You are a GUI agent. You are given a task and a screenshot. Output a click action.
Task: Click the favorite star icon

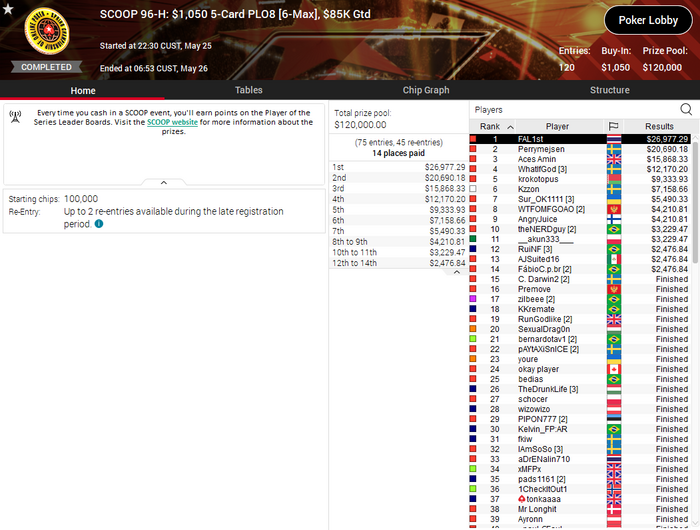[8, 8]
